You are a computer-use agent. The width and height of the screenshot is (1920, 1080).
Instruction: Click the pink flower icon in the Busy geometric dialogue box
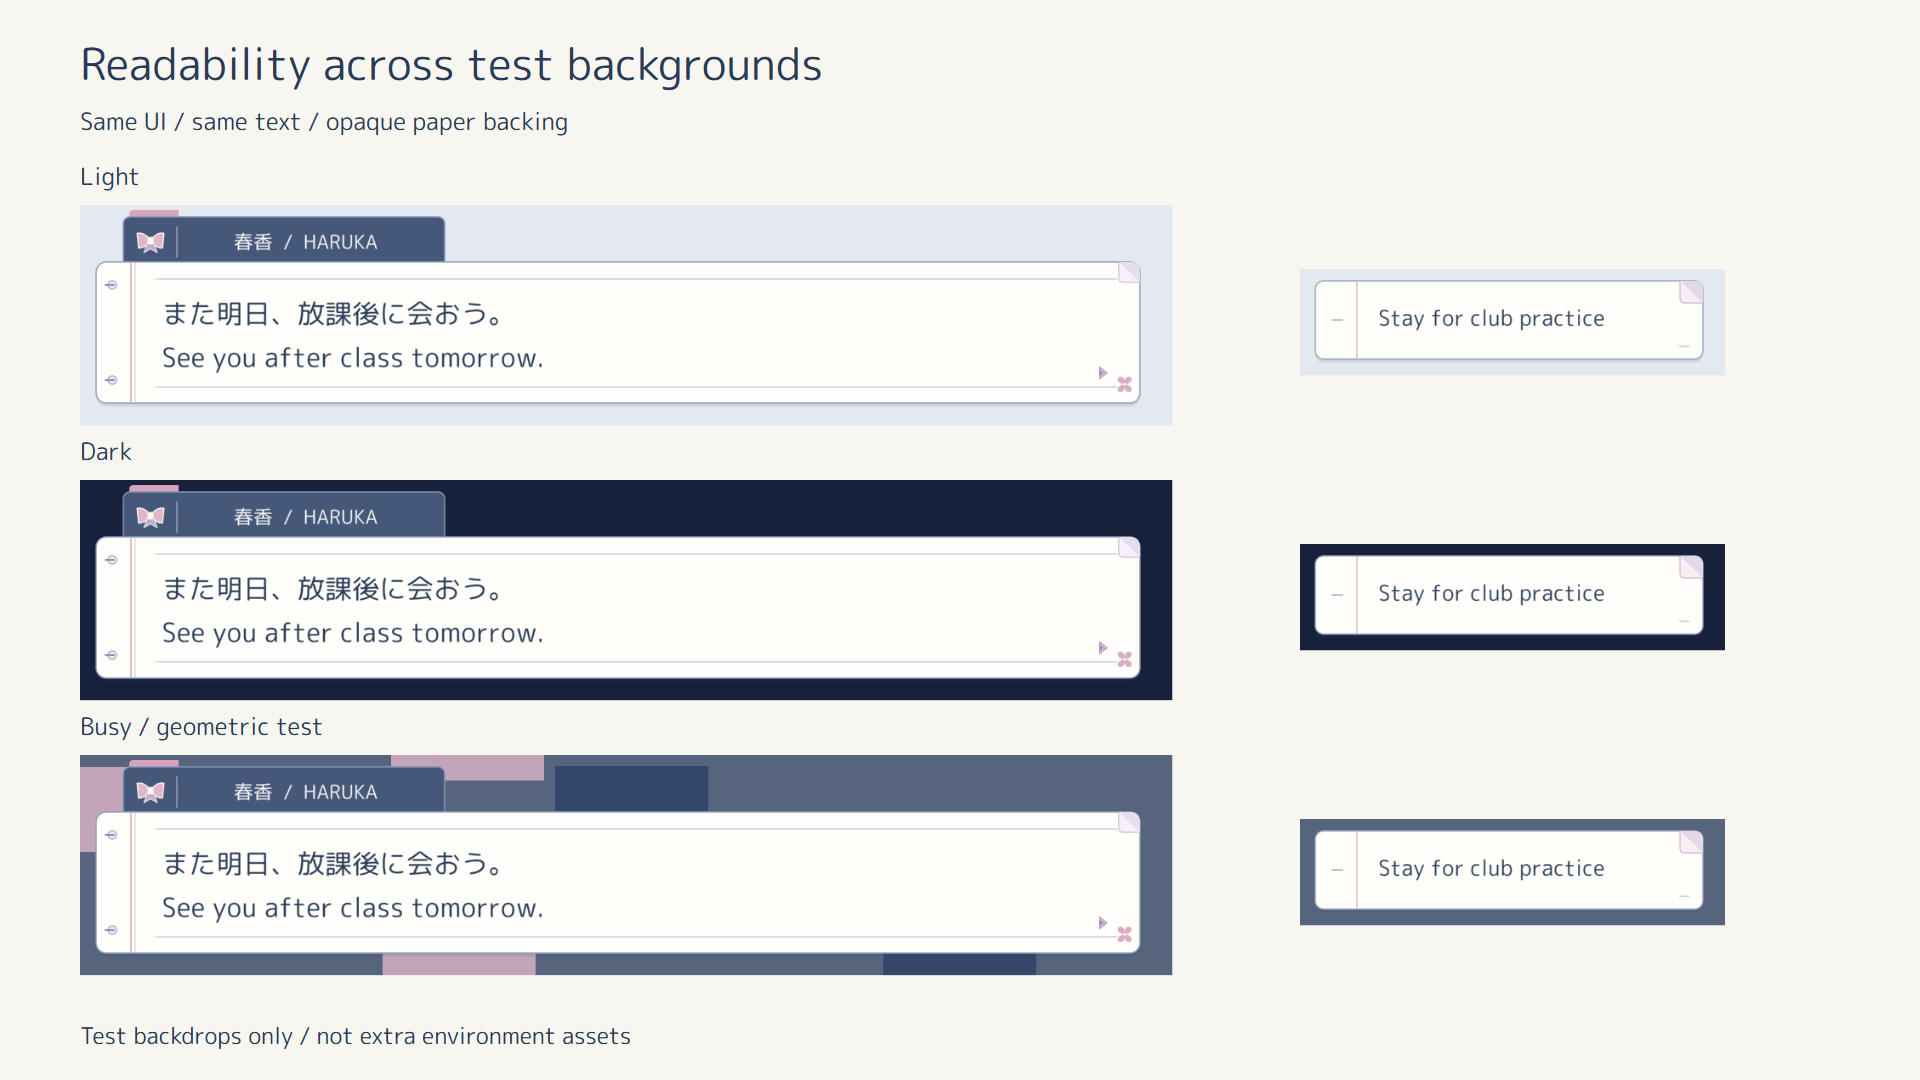coord(1125,934)
